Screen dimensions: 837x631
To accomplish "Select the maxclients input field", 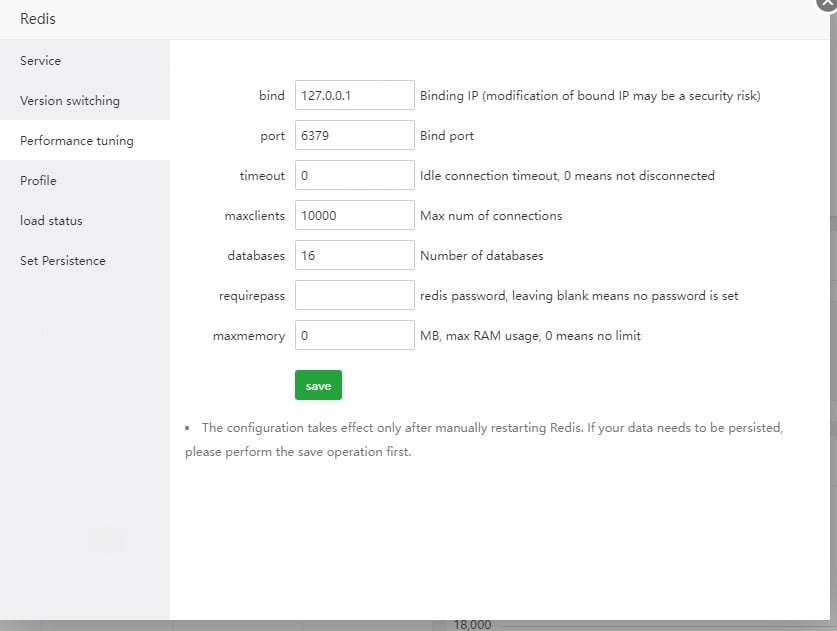I will tap(354, 215).
